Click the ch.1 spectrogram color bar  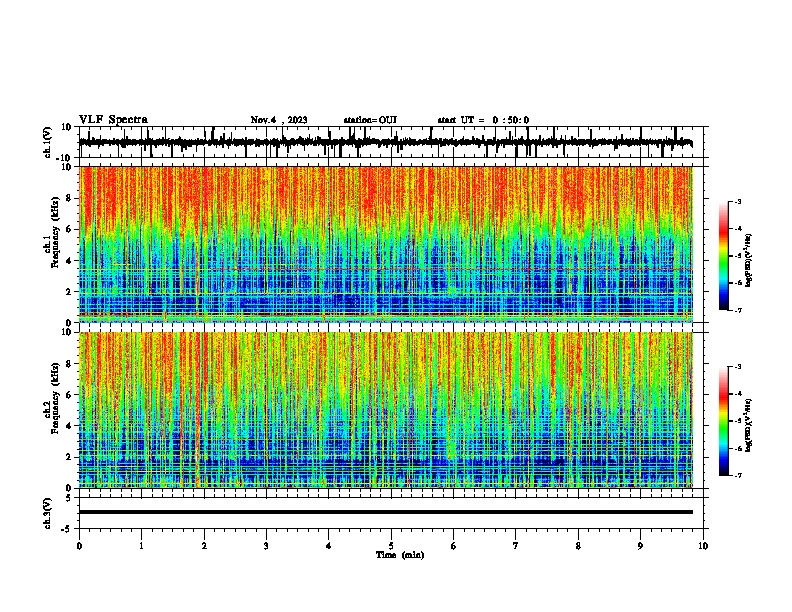[723, 256]
